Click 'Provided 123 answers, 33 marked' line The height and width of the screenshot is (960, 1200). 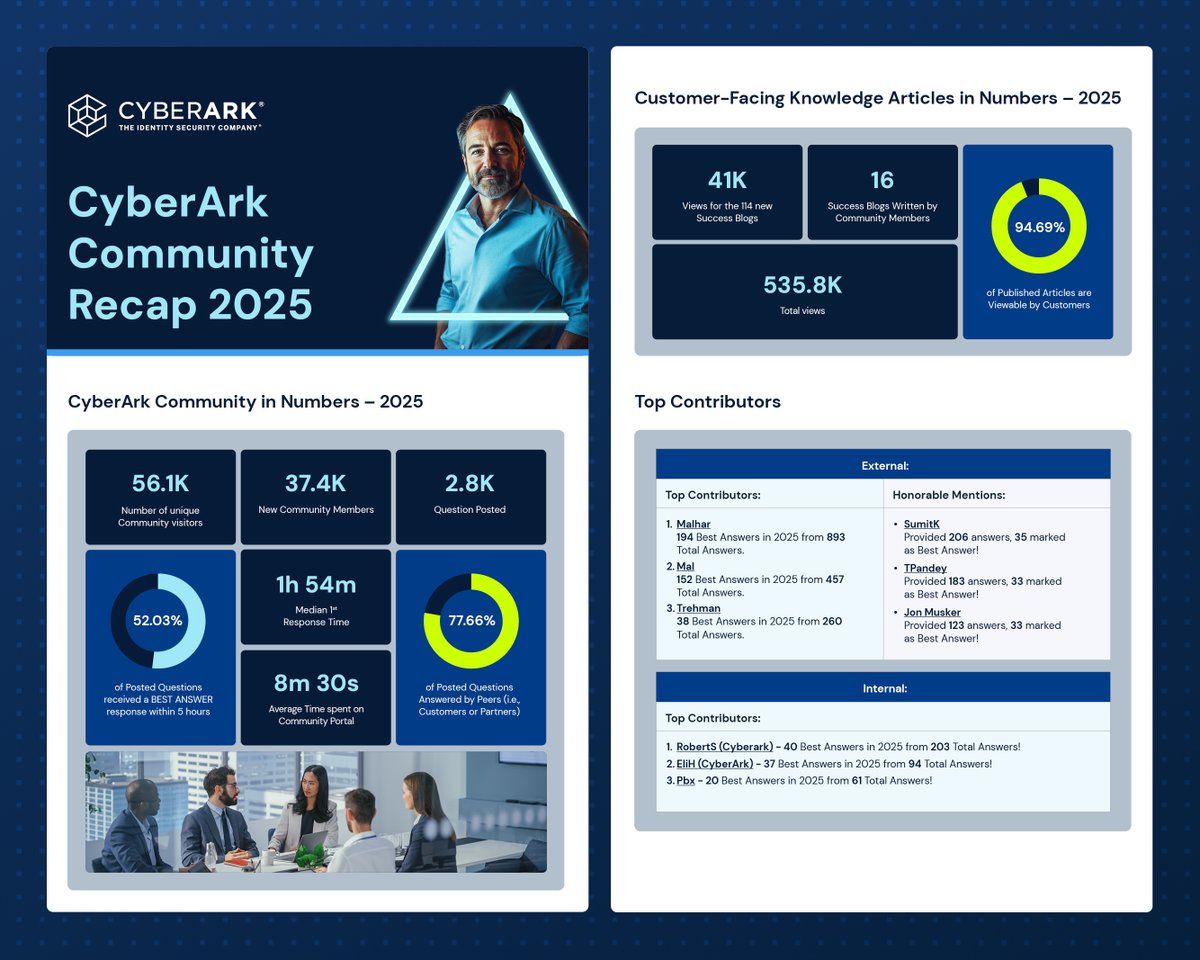coord(982,625)
